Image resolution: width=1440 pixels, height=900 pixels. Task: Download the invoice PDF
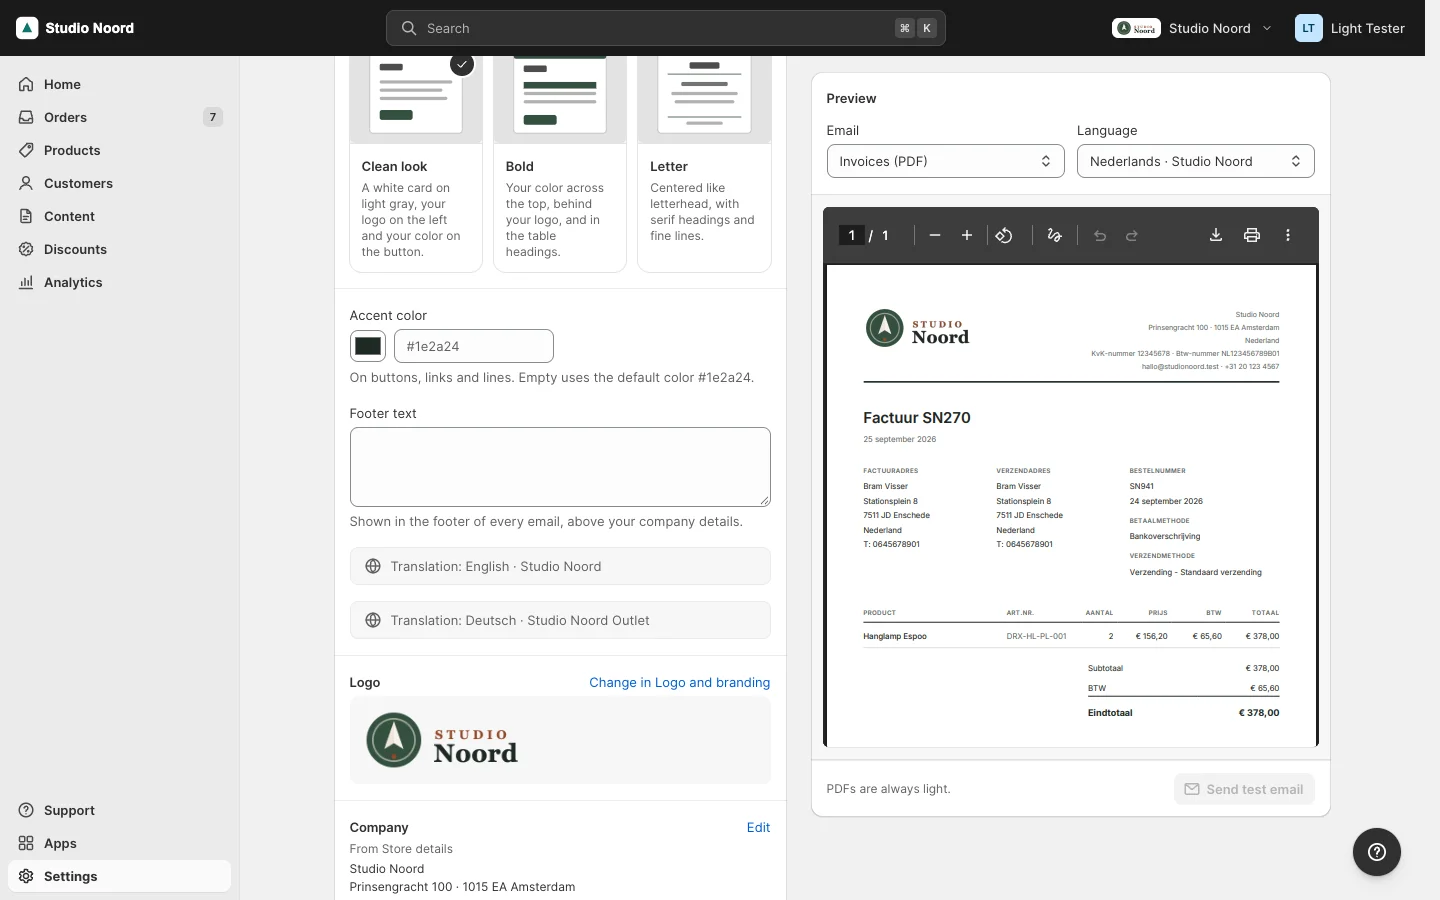[1216, 236]
